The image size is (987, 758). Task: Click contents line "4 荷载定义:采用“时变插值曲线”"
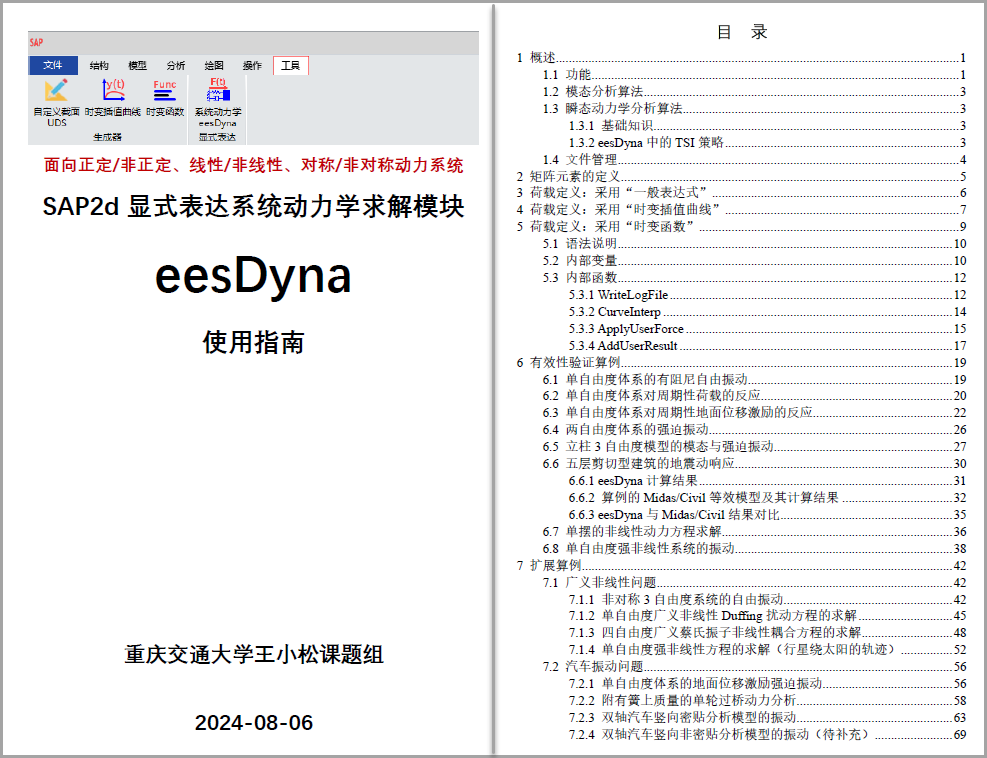point(742,210)
